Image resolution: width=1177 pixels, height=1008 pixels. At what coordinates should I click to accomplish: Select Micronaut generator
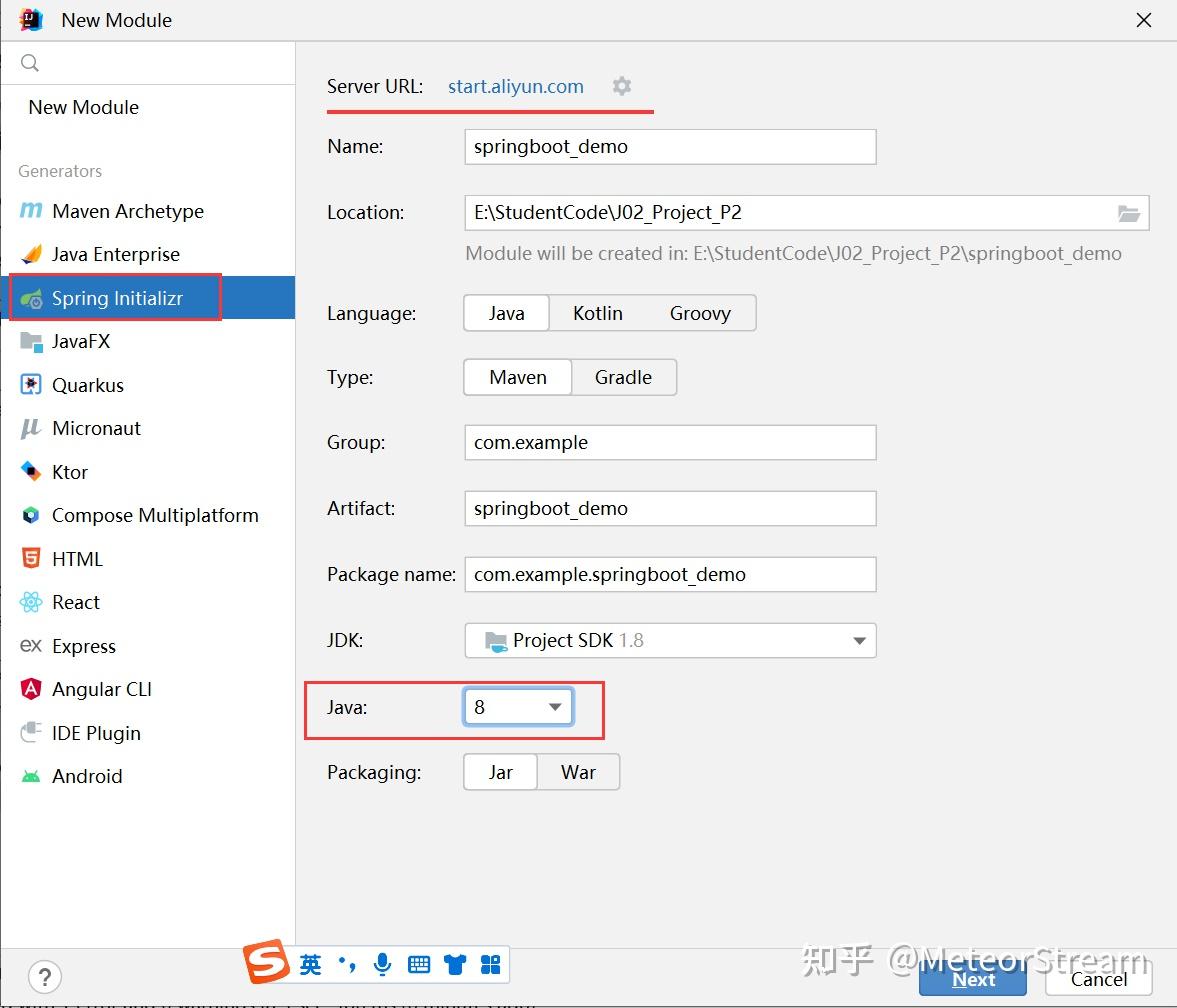(148, 429)
